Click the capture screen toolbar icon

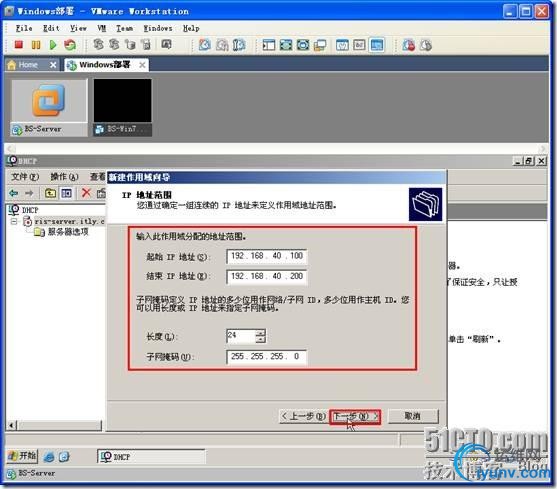167,44
